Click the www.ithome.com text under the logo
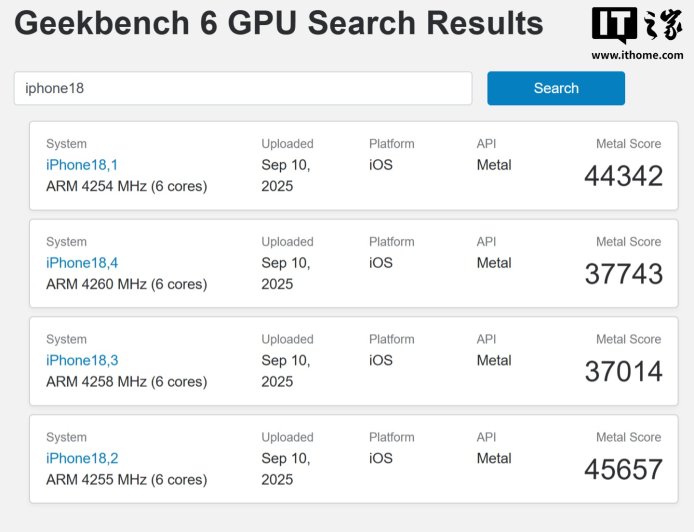Screen dimensions: 694x532 click(x=637, y=55)
